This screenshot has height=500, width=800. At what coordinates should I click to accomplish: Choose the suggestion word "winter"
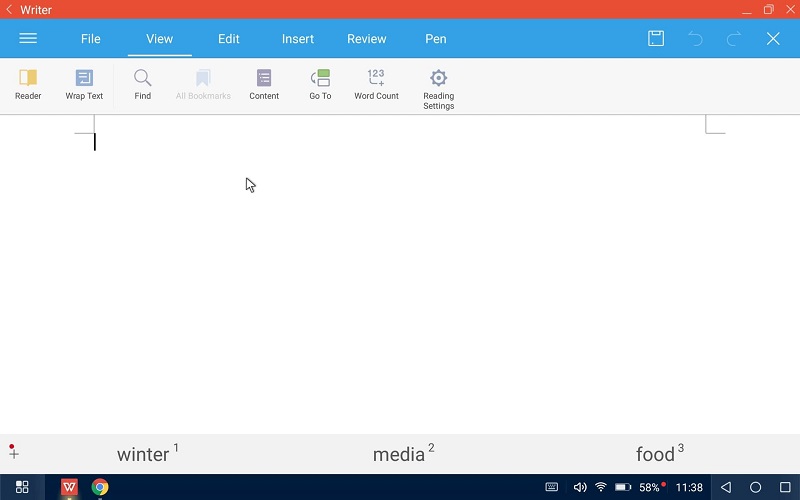coord(143,454)
